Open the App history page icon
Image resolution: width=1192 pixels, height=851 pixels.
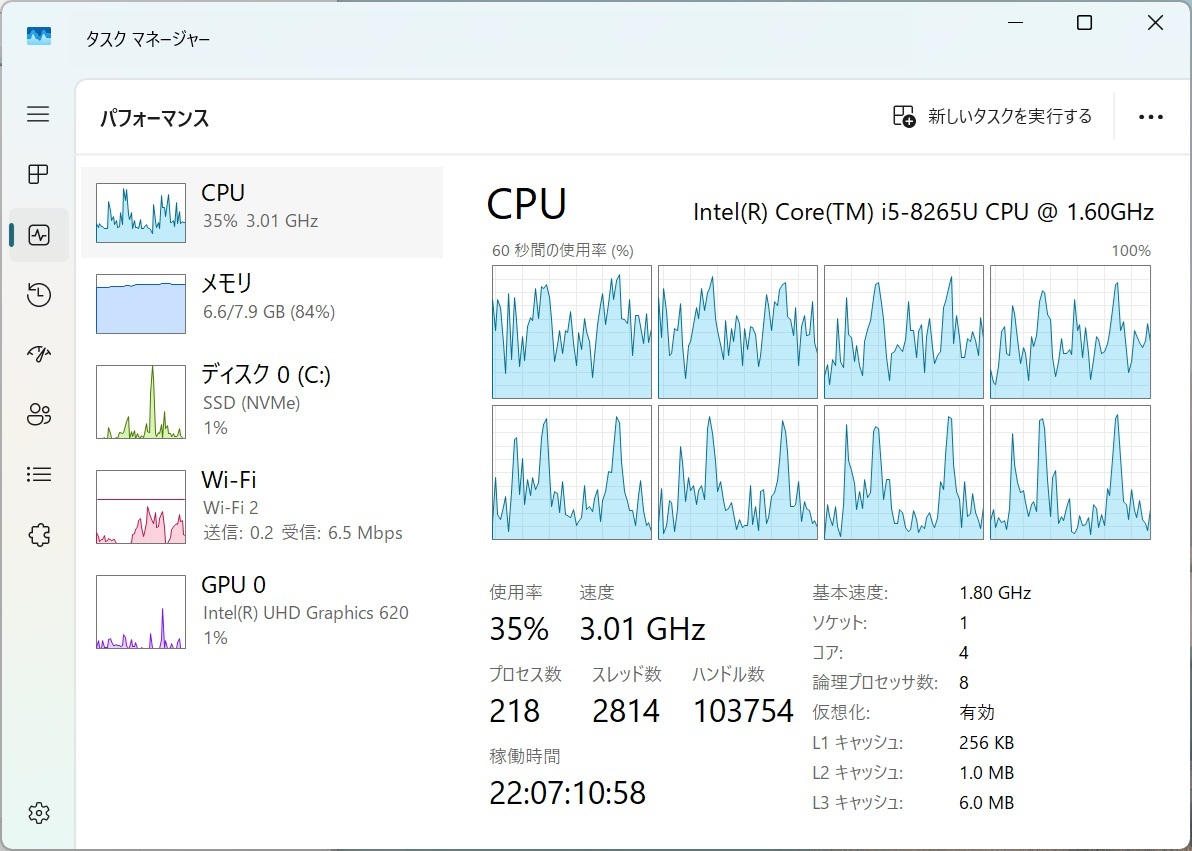pyautogui.click(x=39, y=295)
